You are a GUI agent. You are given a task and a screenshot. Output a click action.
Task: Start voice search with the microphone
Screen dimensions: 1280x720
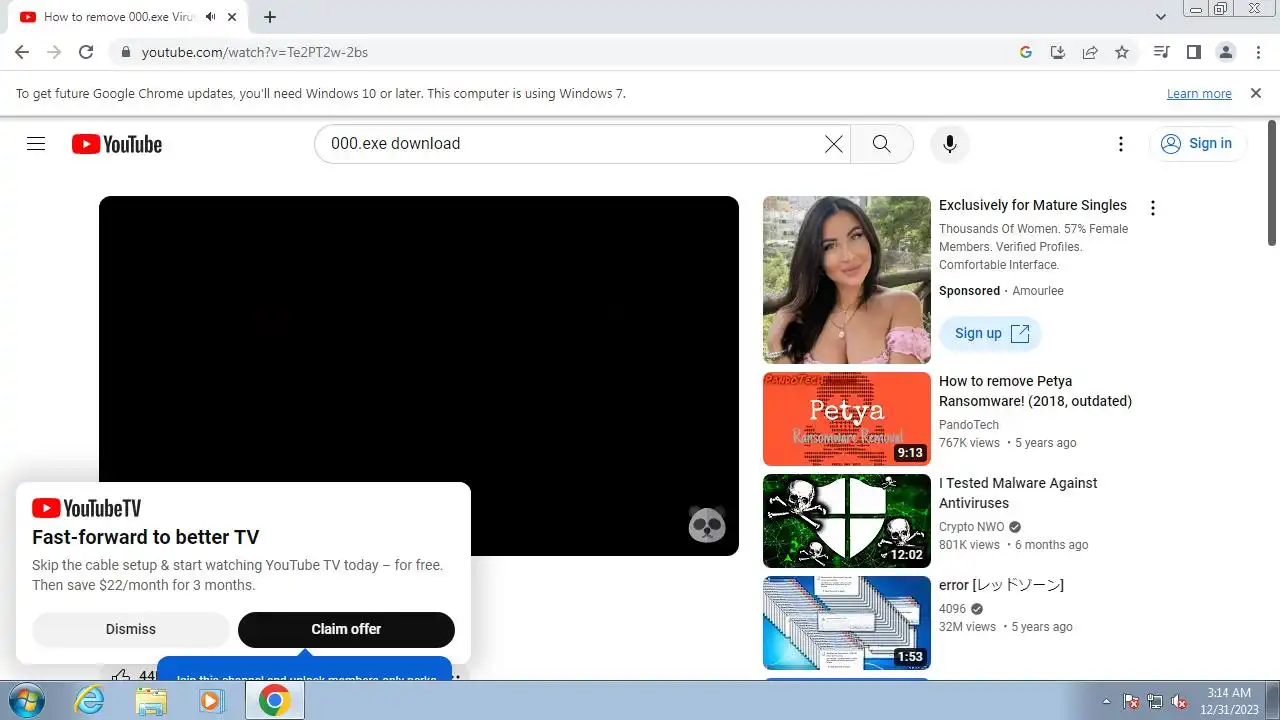tap(950, 144)
